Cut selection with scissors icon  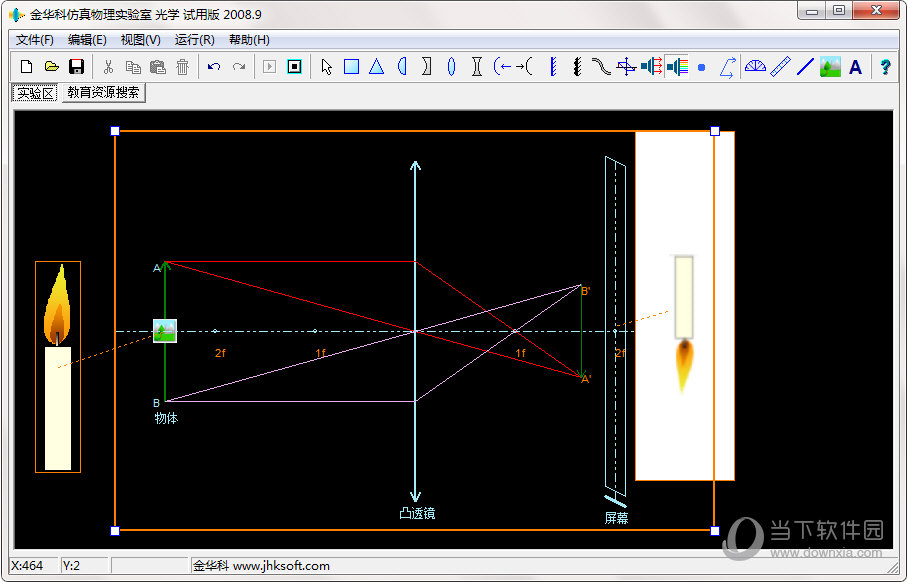click(x=108, y=67)
